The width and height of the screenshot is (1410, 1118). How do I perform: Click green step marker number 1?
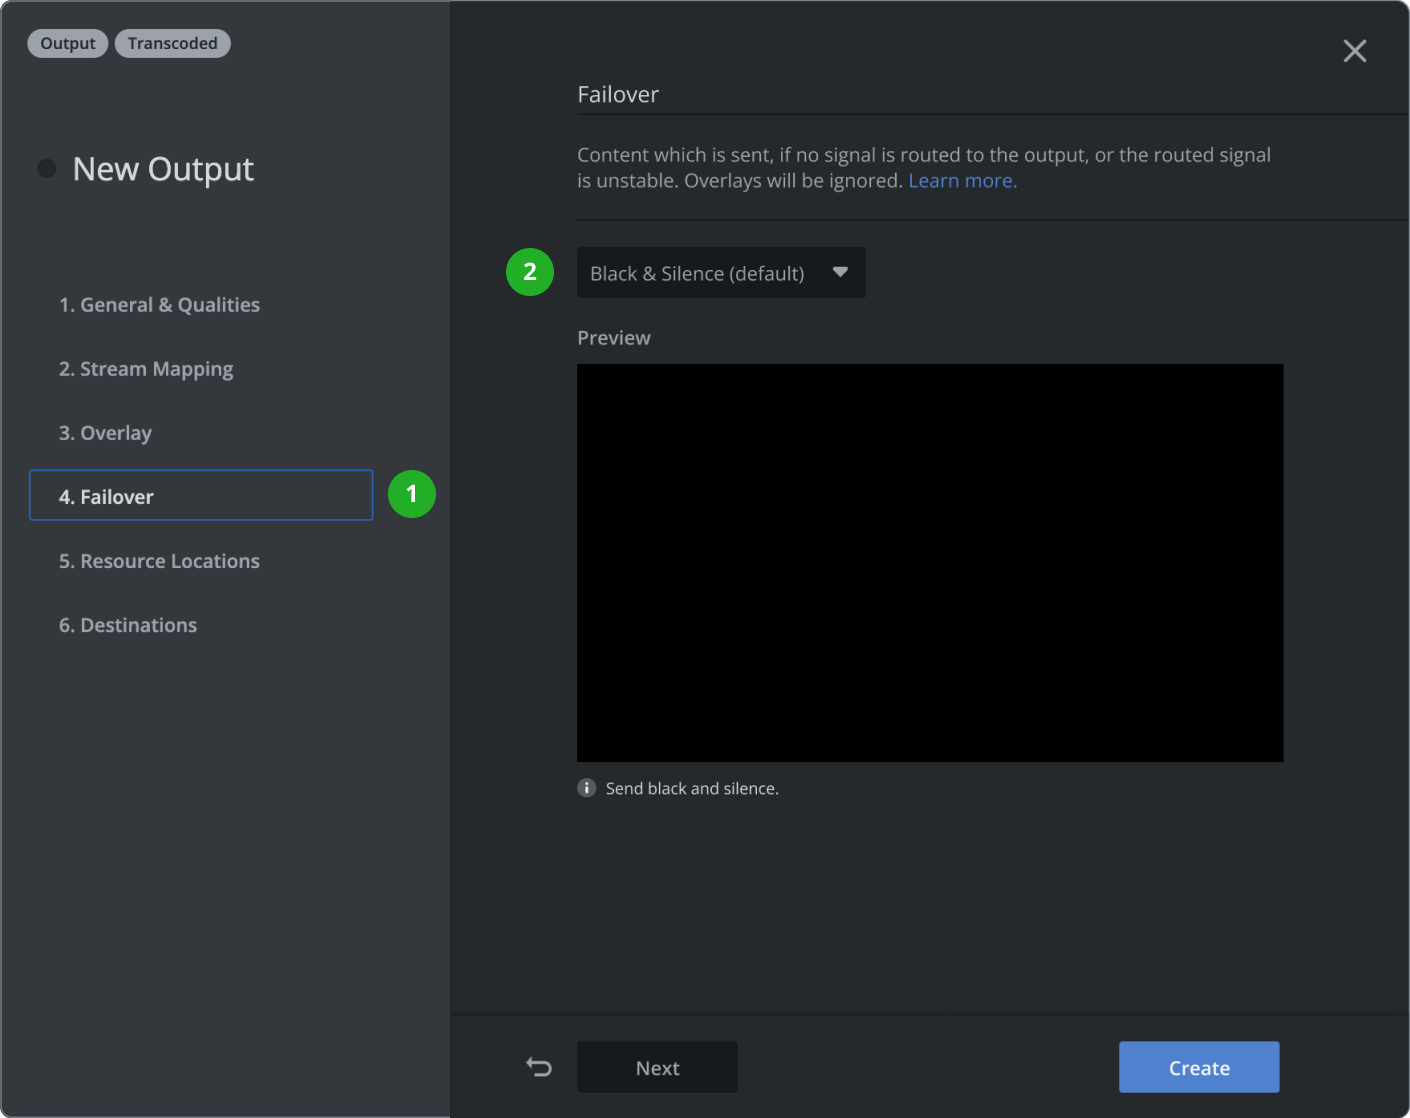411,494
